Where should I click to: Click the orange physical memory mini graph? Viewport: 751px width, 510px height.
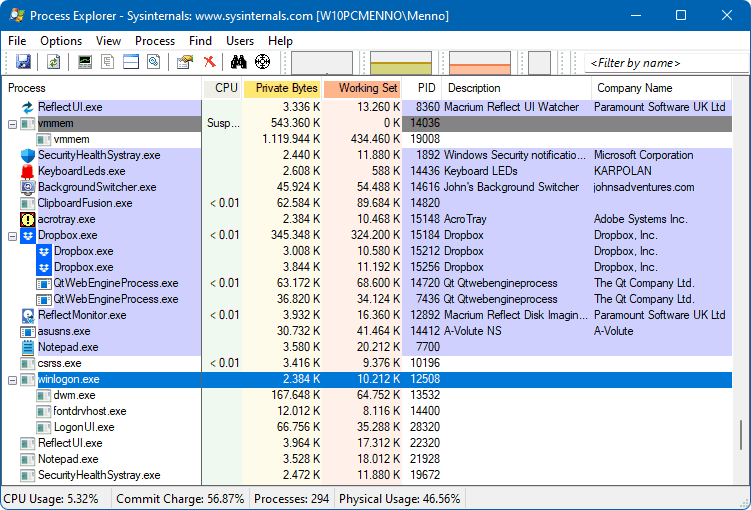point(479,63)
